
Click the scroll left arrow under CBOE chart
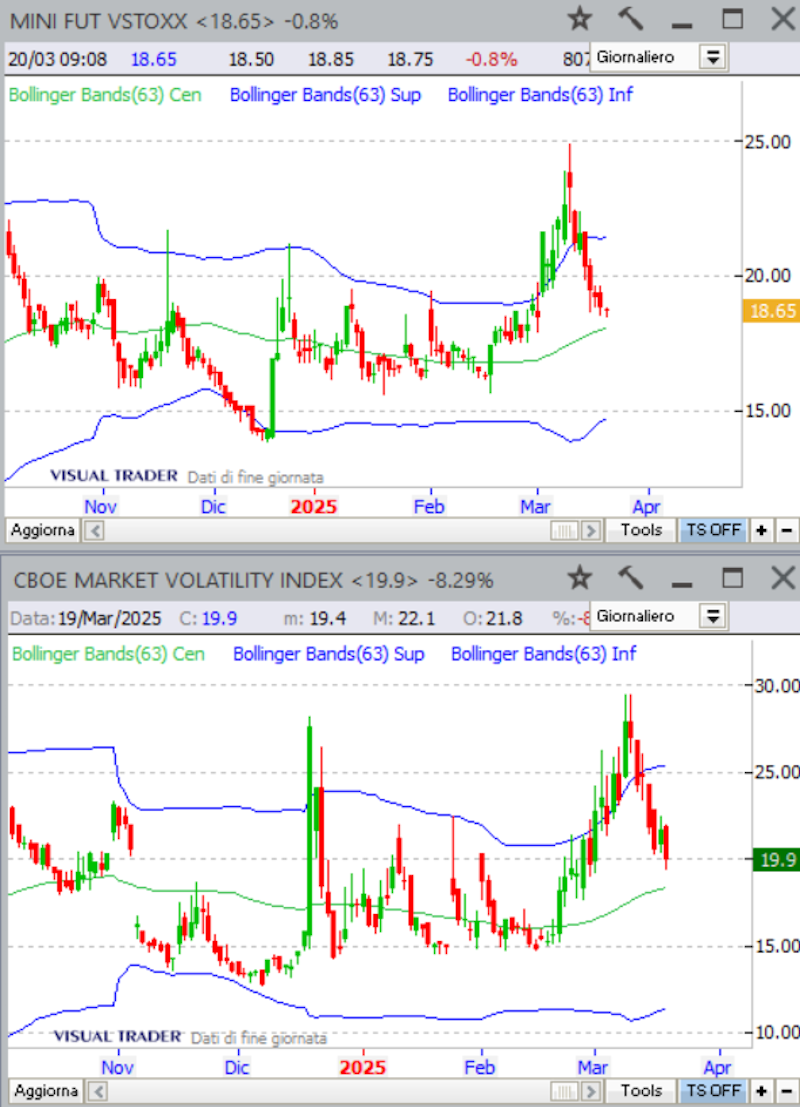click(x=96, y=1090)
